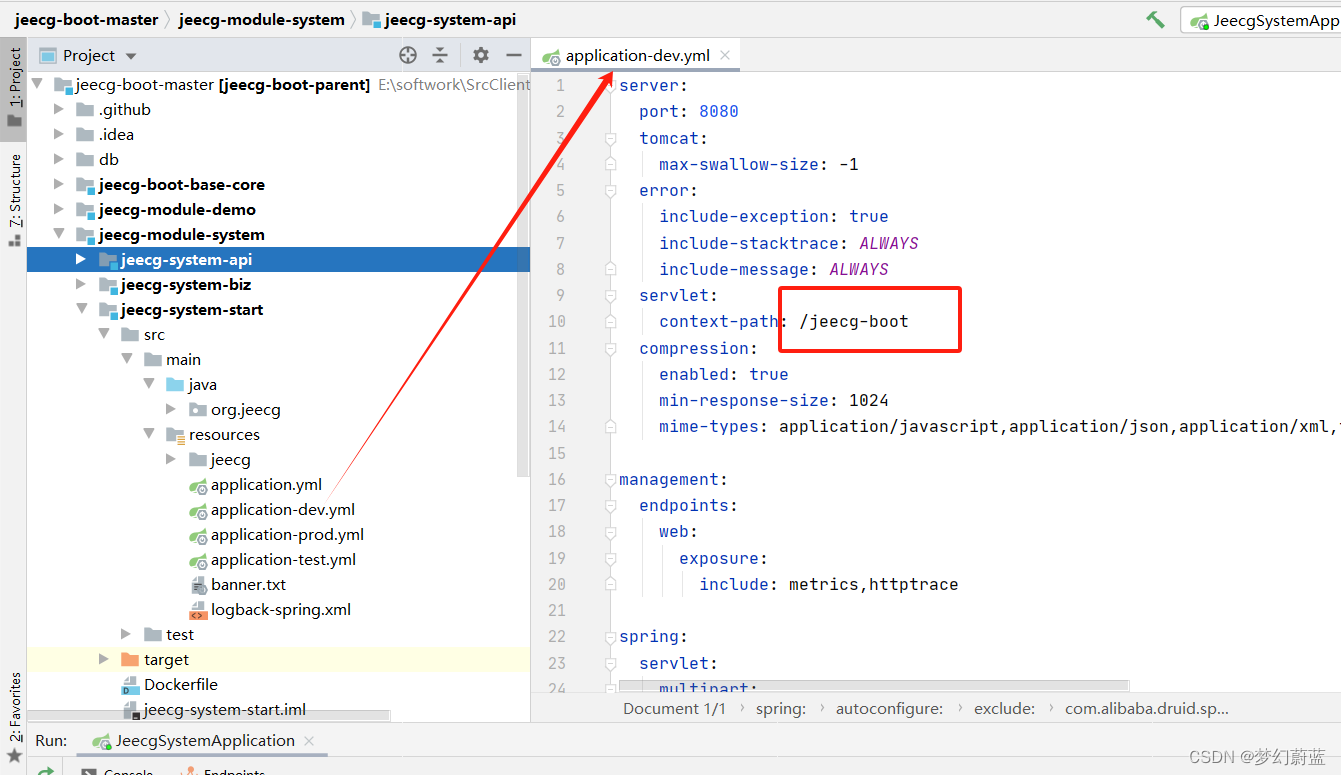The width and height of the screenshot is (1341, 775).
Task: Fold the error block at line 5
Action: pyautogui.click(x=610, y=190)
